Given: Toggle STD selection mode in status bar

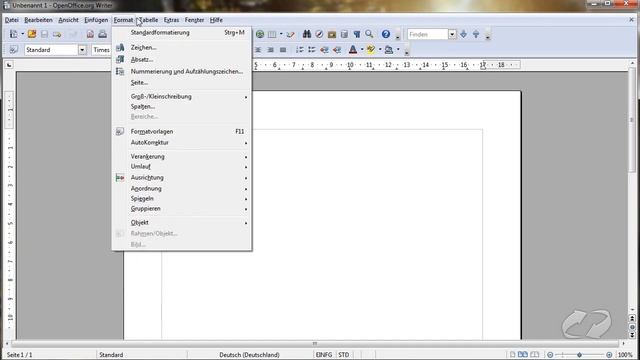Looking at the screenshot, I should [344, 355].
